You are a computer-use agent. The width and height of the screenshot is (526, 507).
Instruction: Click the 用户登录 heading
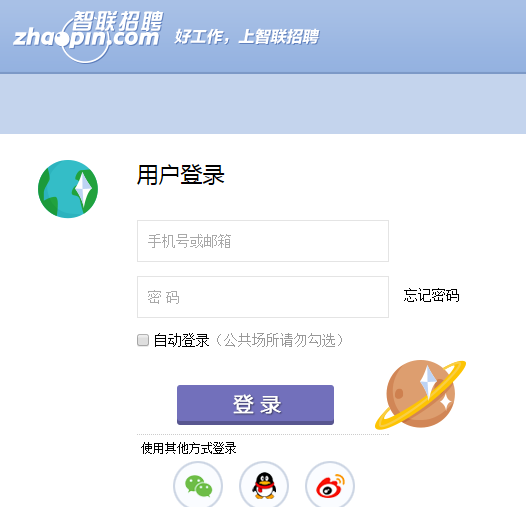pyautogui.click(x=180, y=175)
